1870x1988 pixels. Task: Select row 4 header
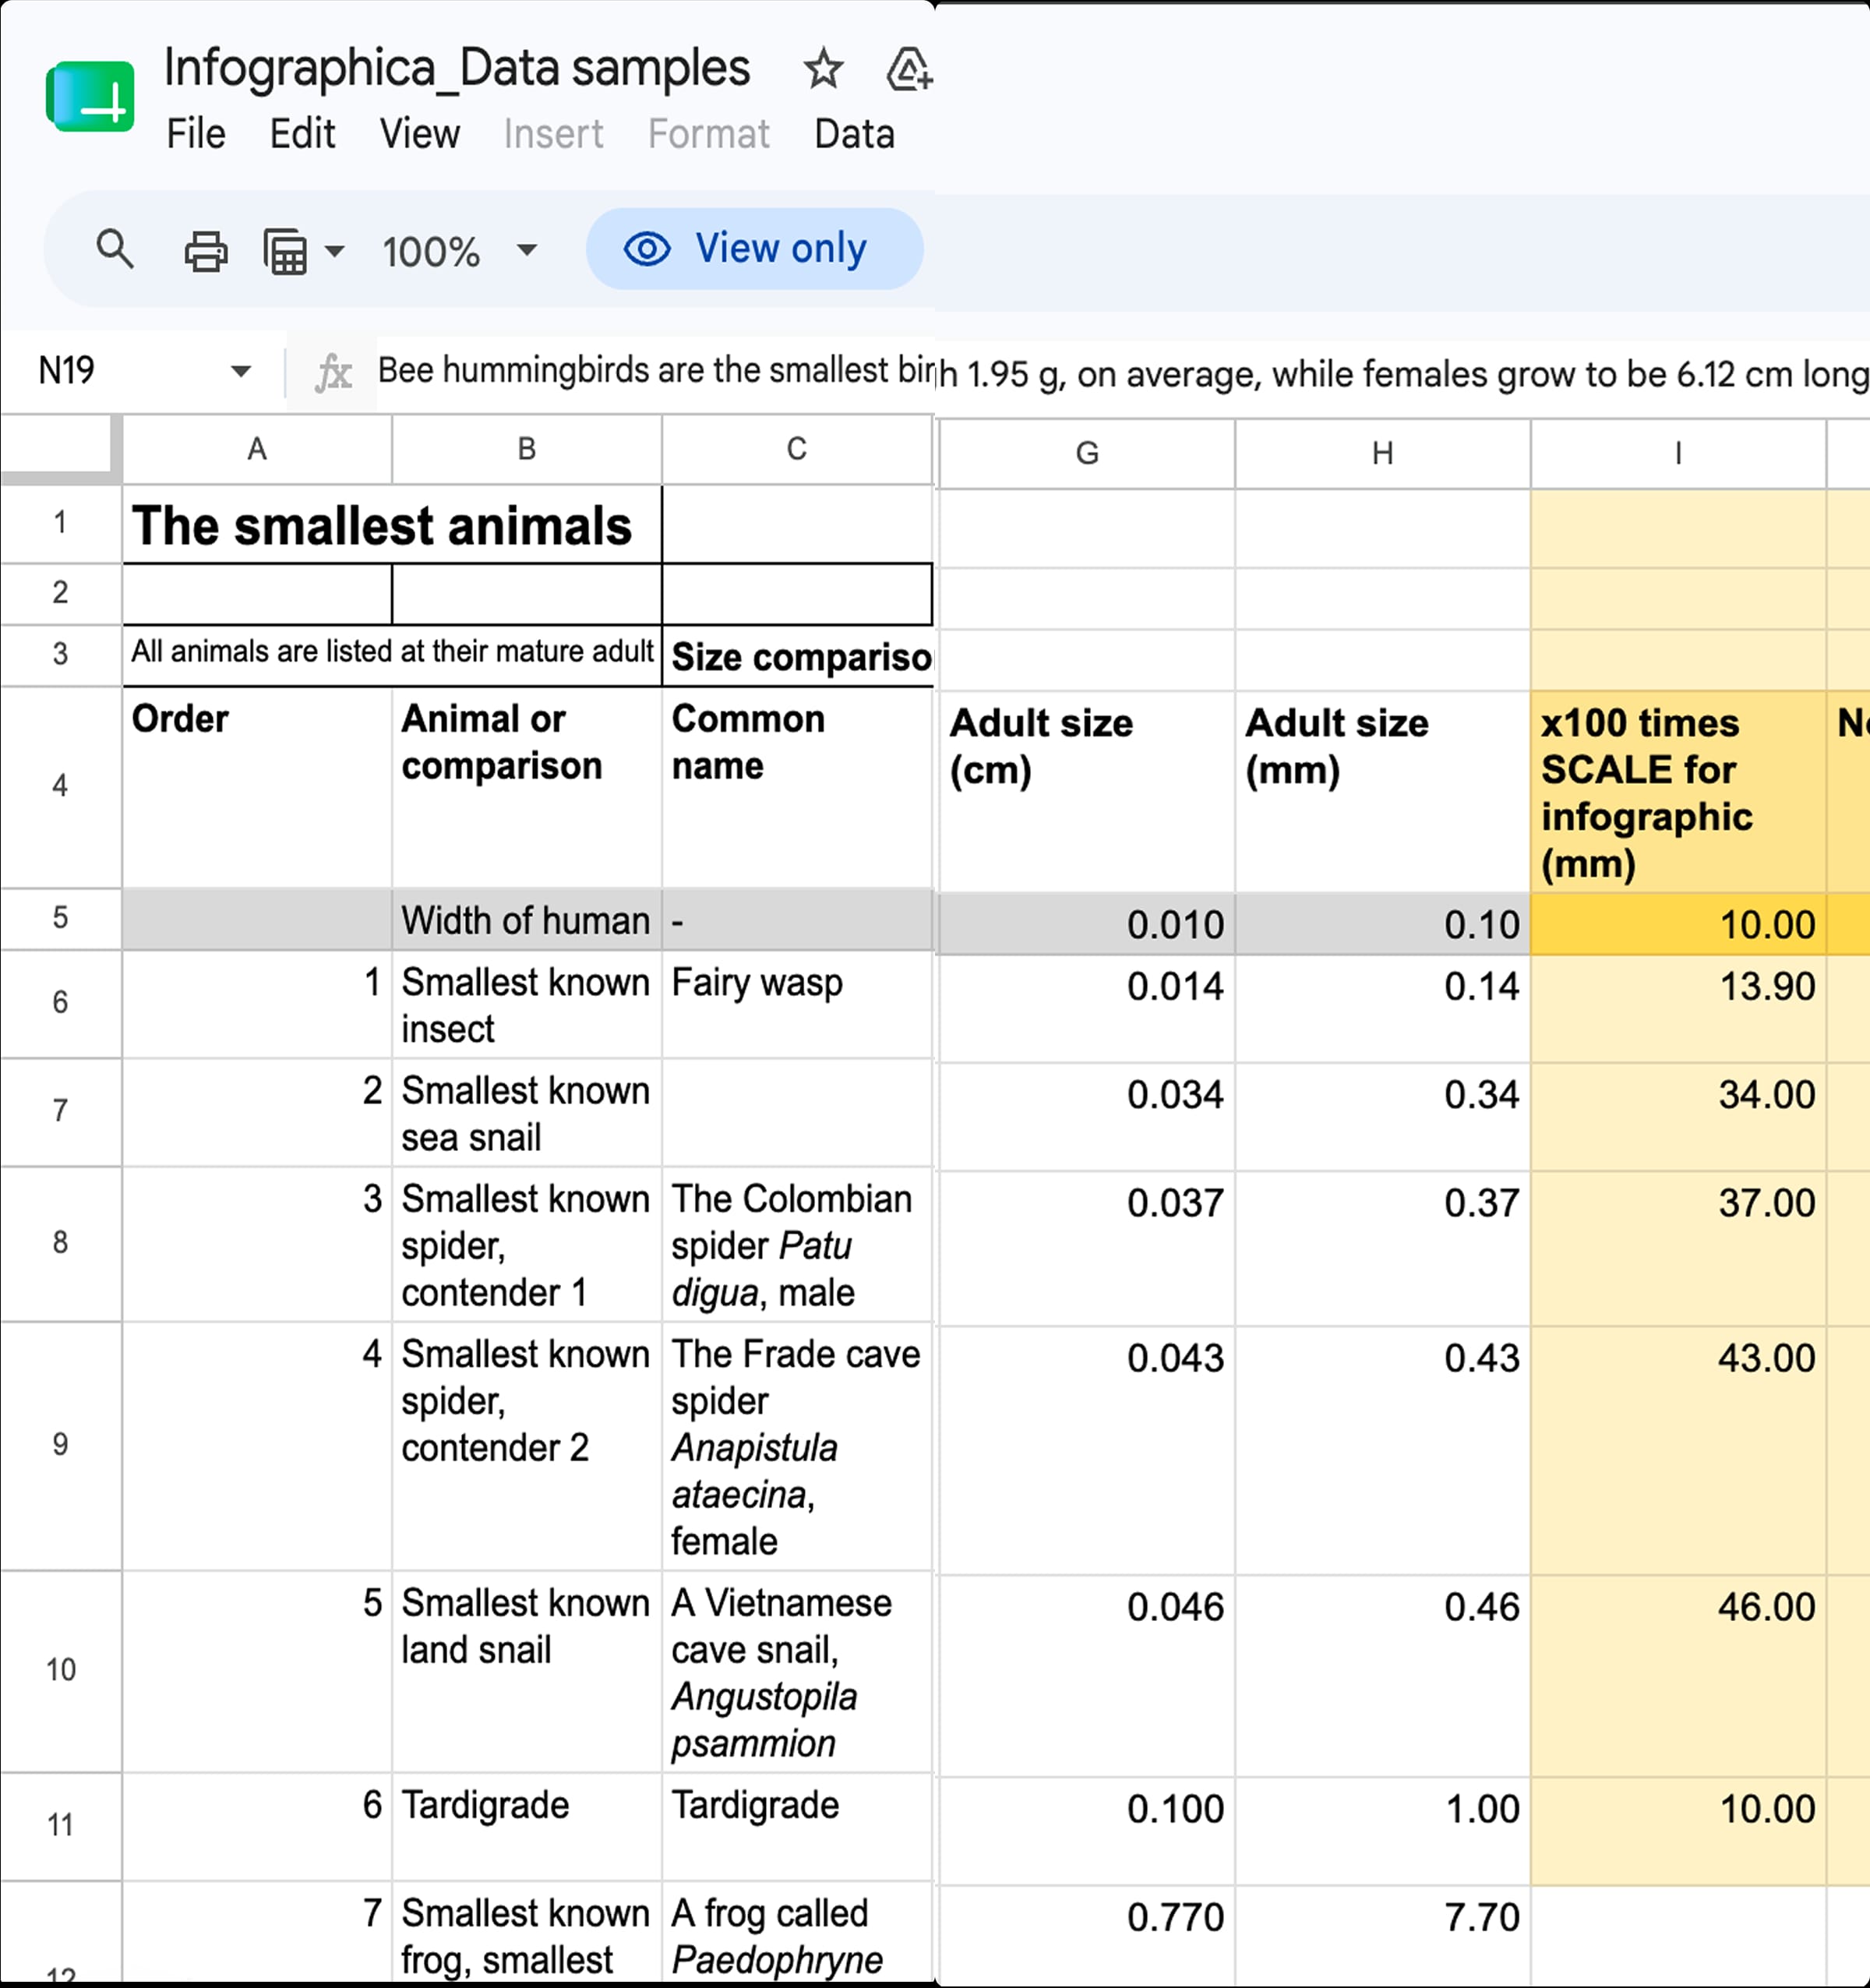coord(61,786)
